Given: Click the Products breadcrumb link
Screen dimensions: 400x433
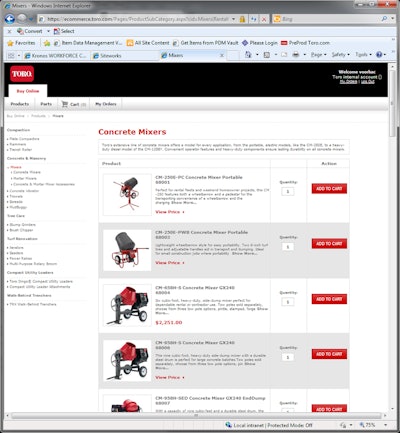Looking at the screenshot, I should pyautogui.click(x=38, y=116).
